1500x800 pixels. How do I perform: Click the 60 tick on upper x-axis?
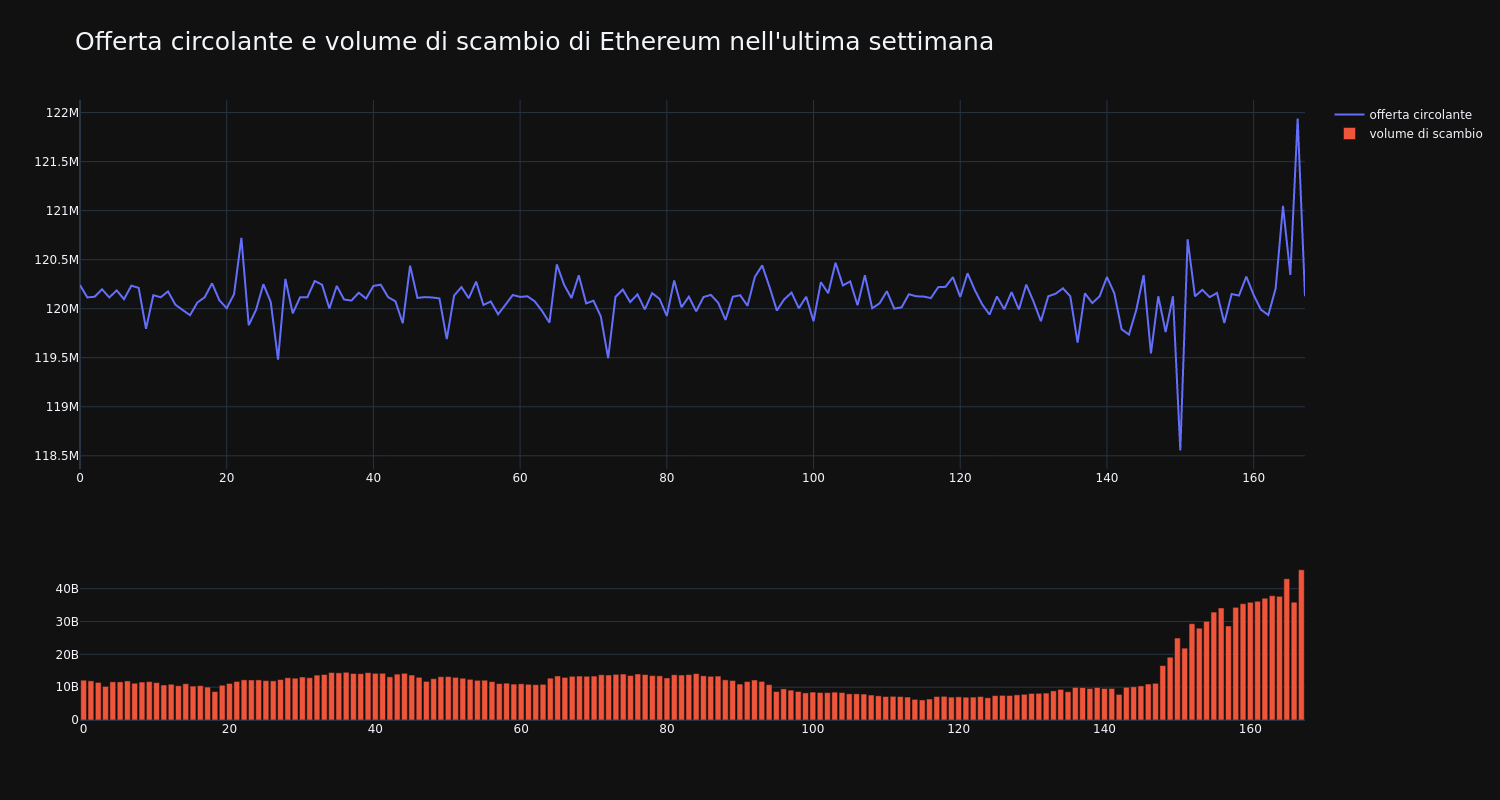[x=520, y=478]
